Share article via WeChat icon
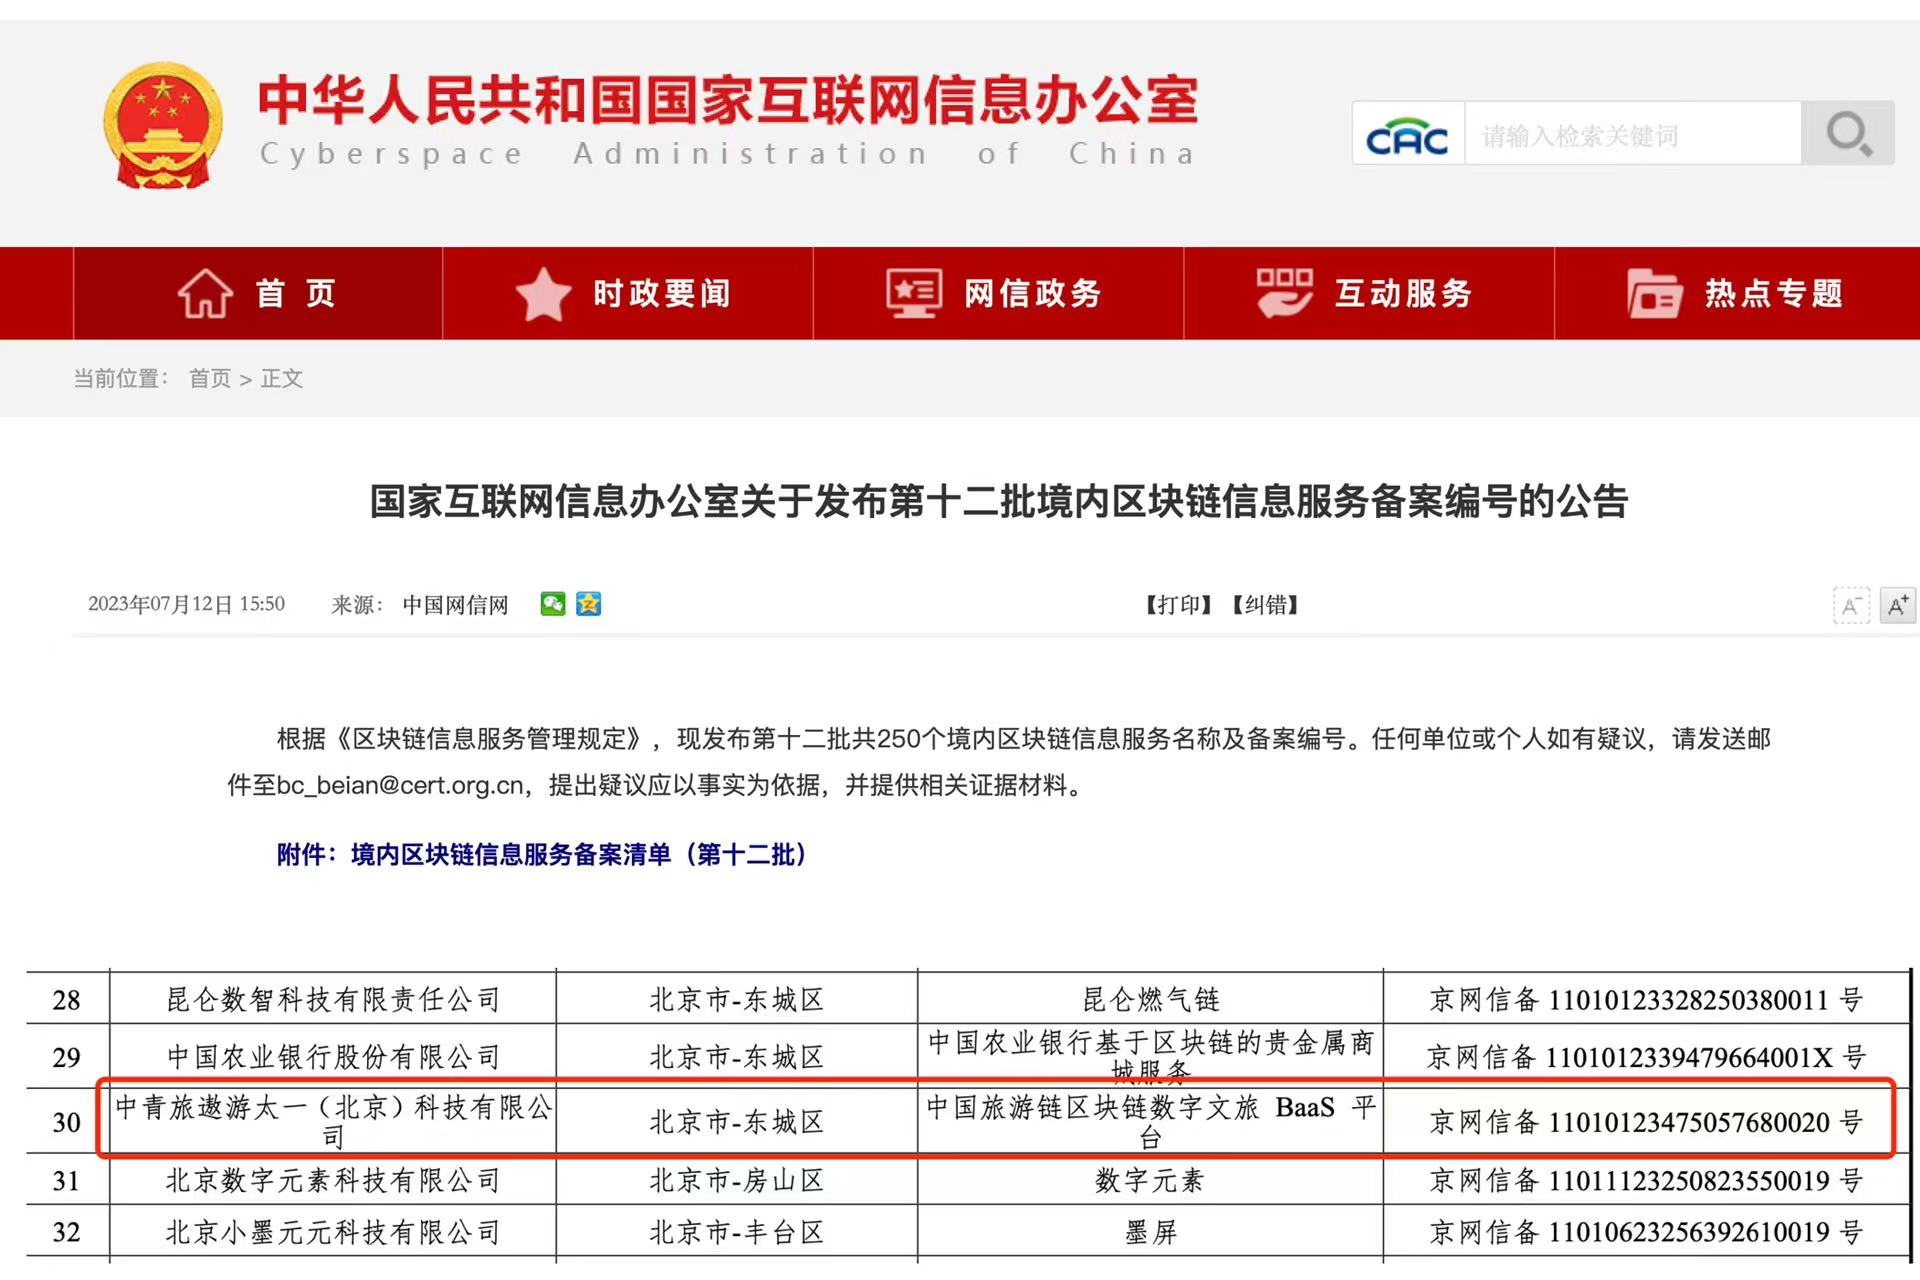 click(553, 604)
